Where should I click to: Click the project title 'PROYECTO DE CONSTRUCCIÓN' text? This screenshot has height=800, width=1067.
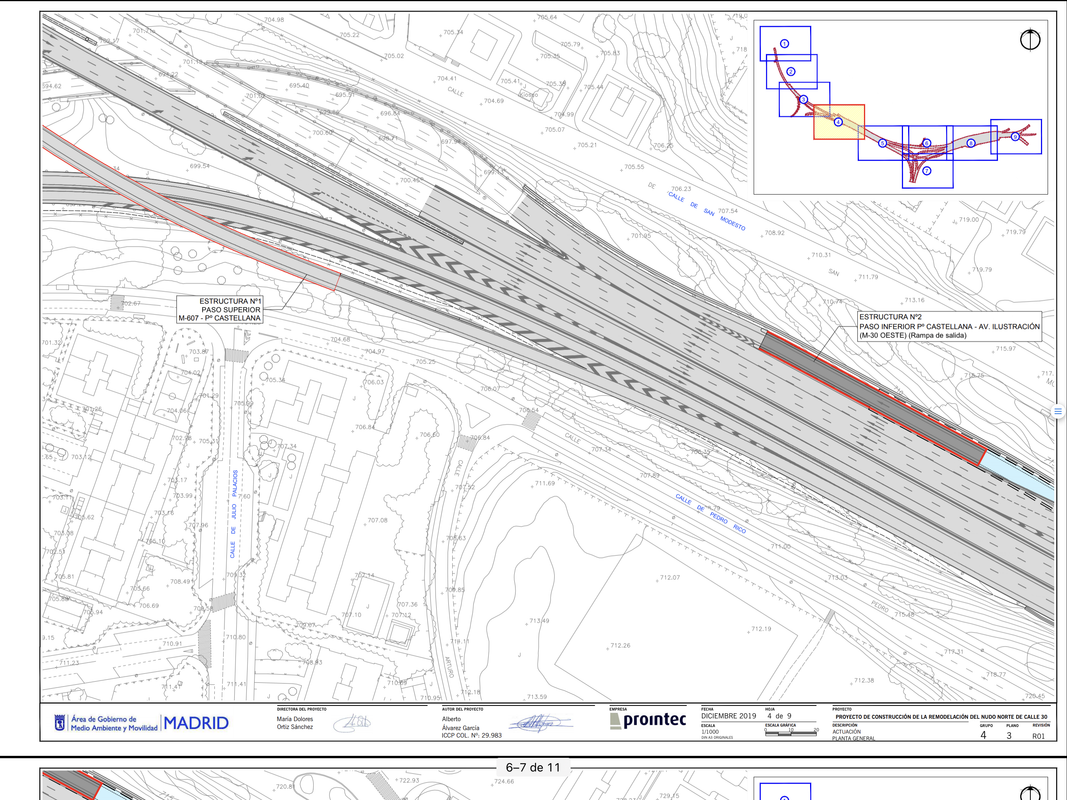click(x=941, y=717)
